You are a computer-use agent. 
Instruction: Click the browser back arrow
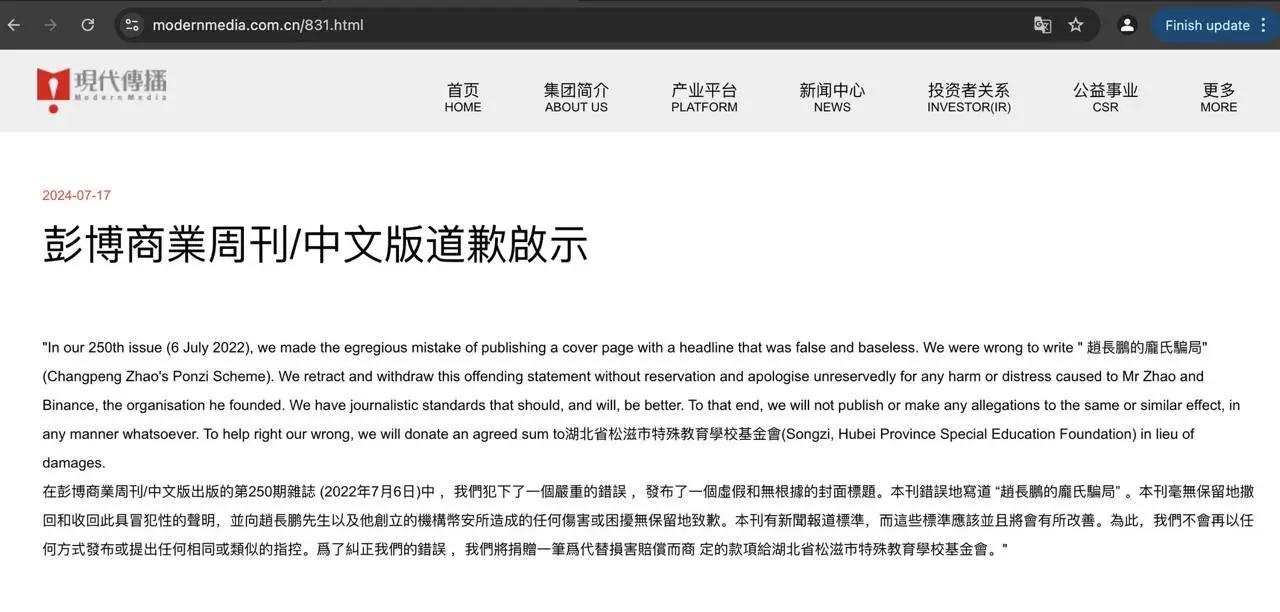(15, 25)
